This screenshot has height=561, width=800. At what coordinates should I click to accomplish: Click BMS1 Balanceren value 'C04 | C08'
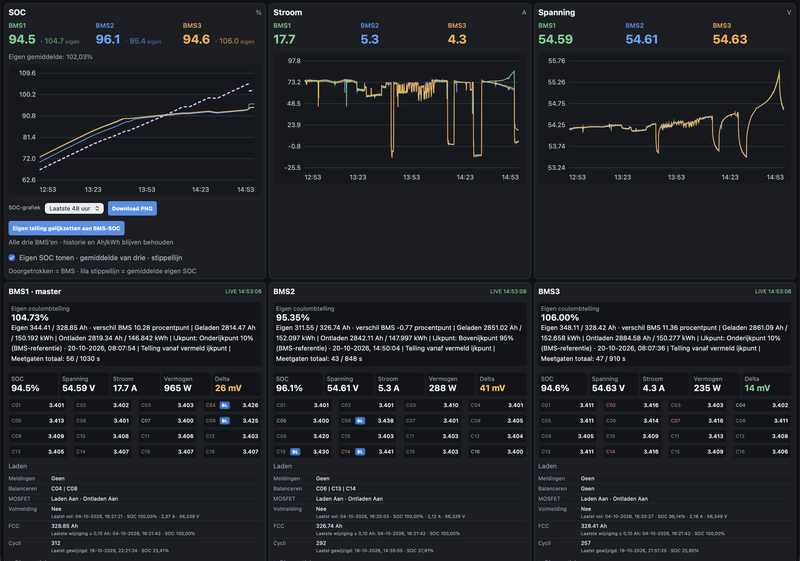coord(64,489)
